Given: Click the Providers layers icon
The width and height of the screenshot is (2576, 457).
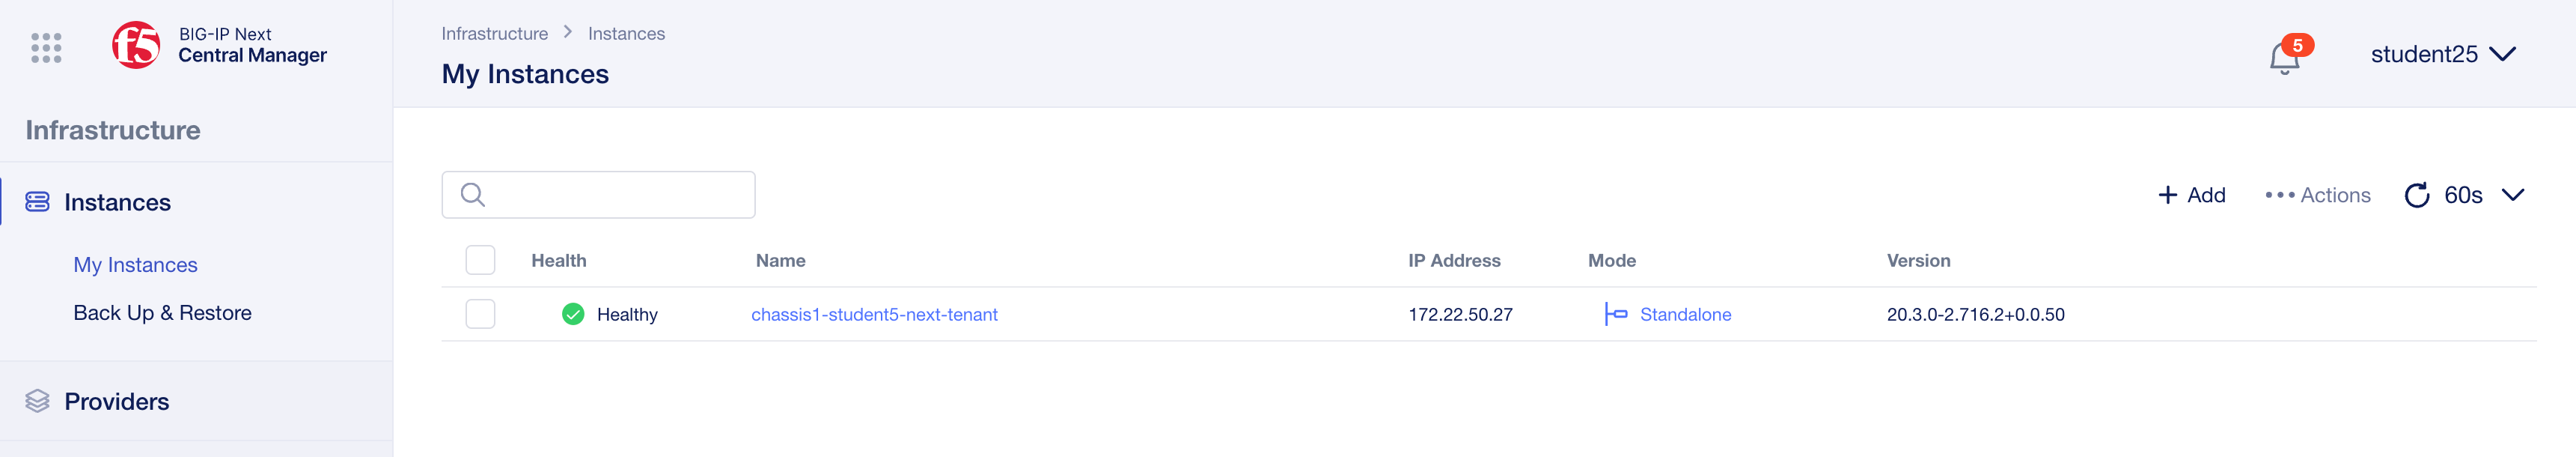Looking at the screenshot, I should click(x=37, y=401).
